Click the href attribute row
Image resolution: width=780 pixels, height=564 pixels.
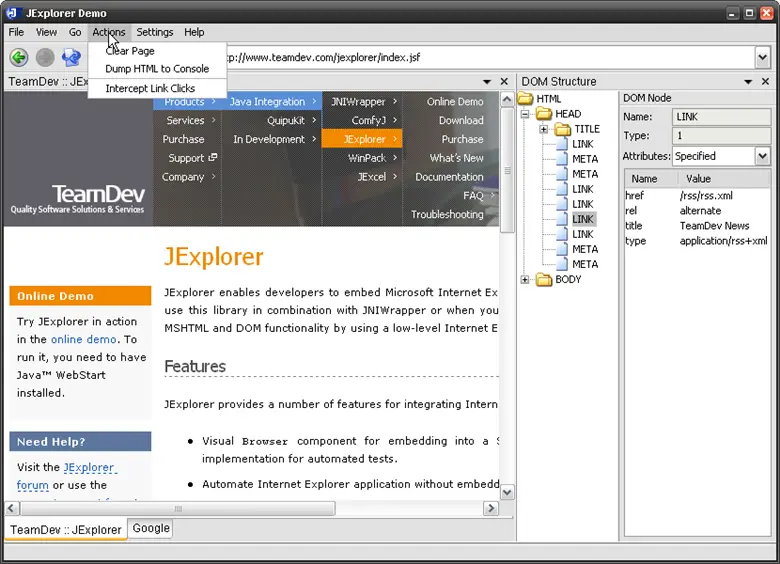(697, 196)
